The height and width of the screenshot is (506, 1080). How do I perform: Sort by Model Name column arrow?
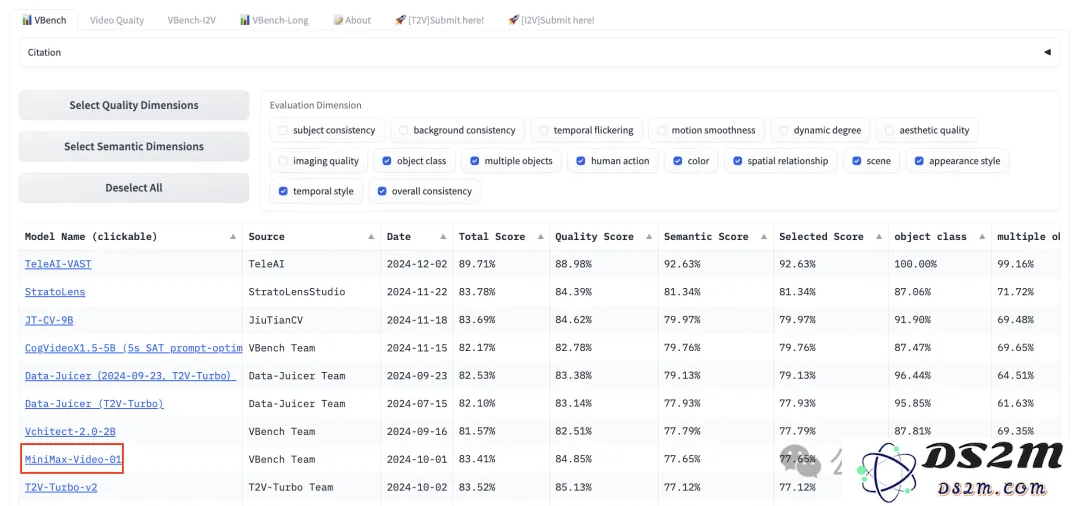[233, 237]
